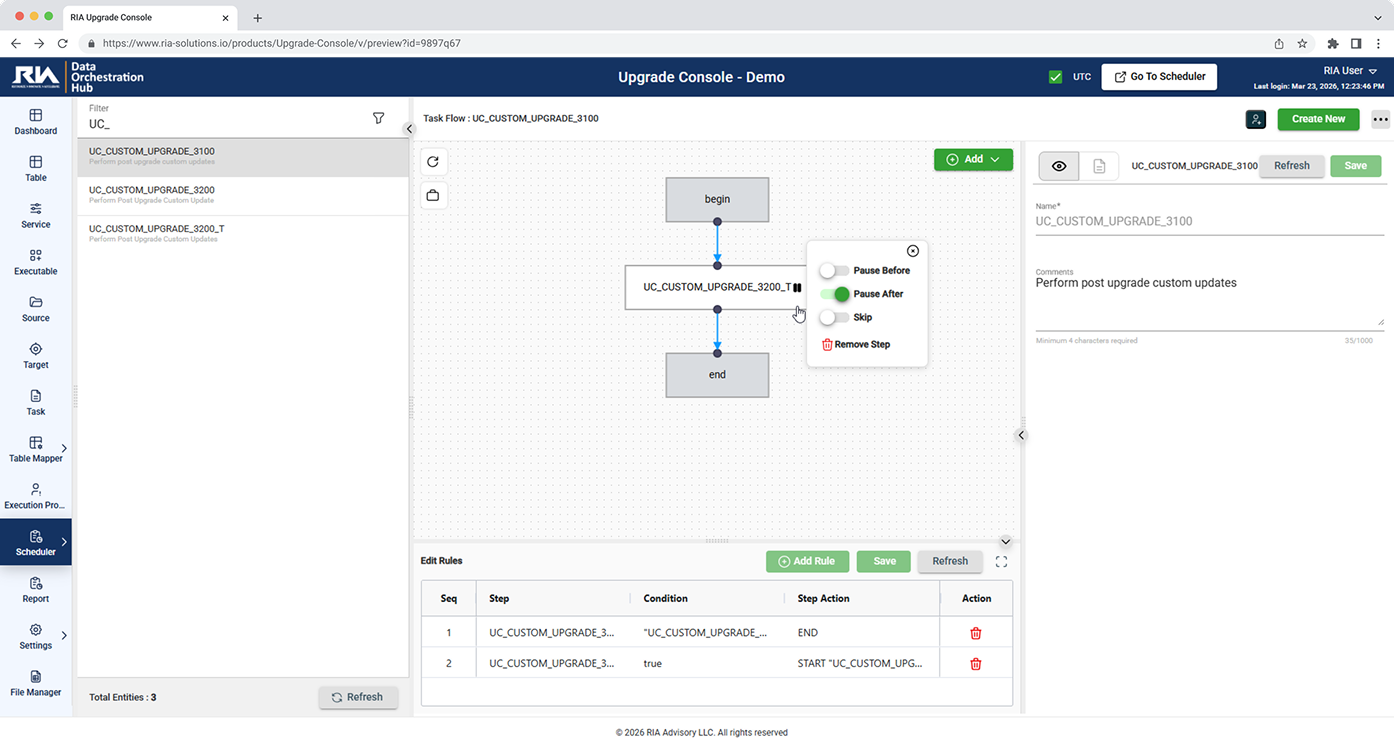Click Save in the details panel header
Viewport: 1394px width, 748px height.
click(x=1355, y=166)
